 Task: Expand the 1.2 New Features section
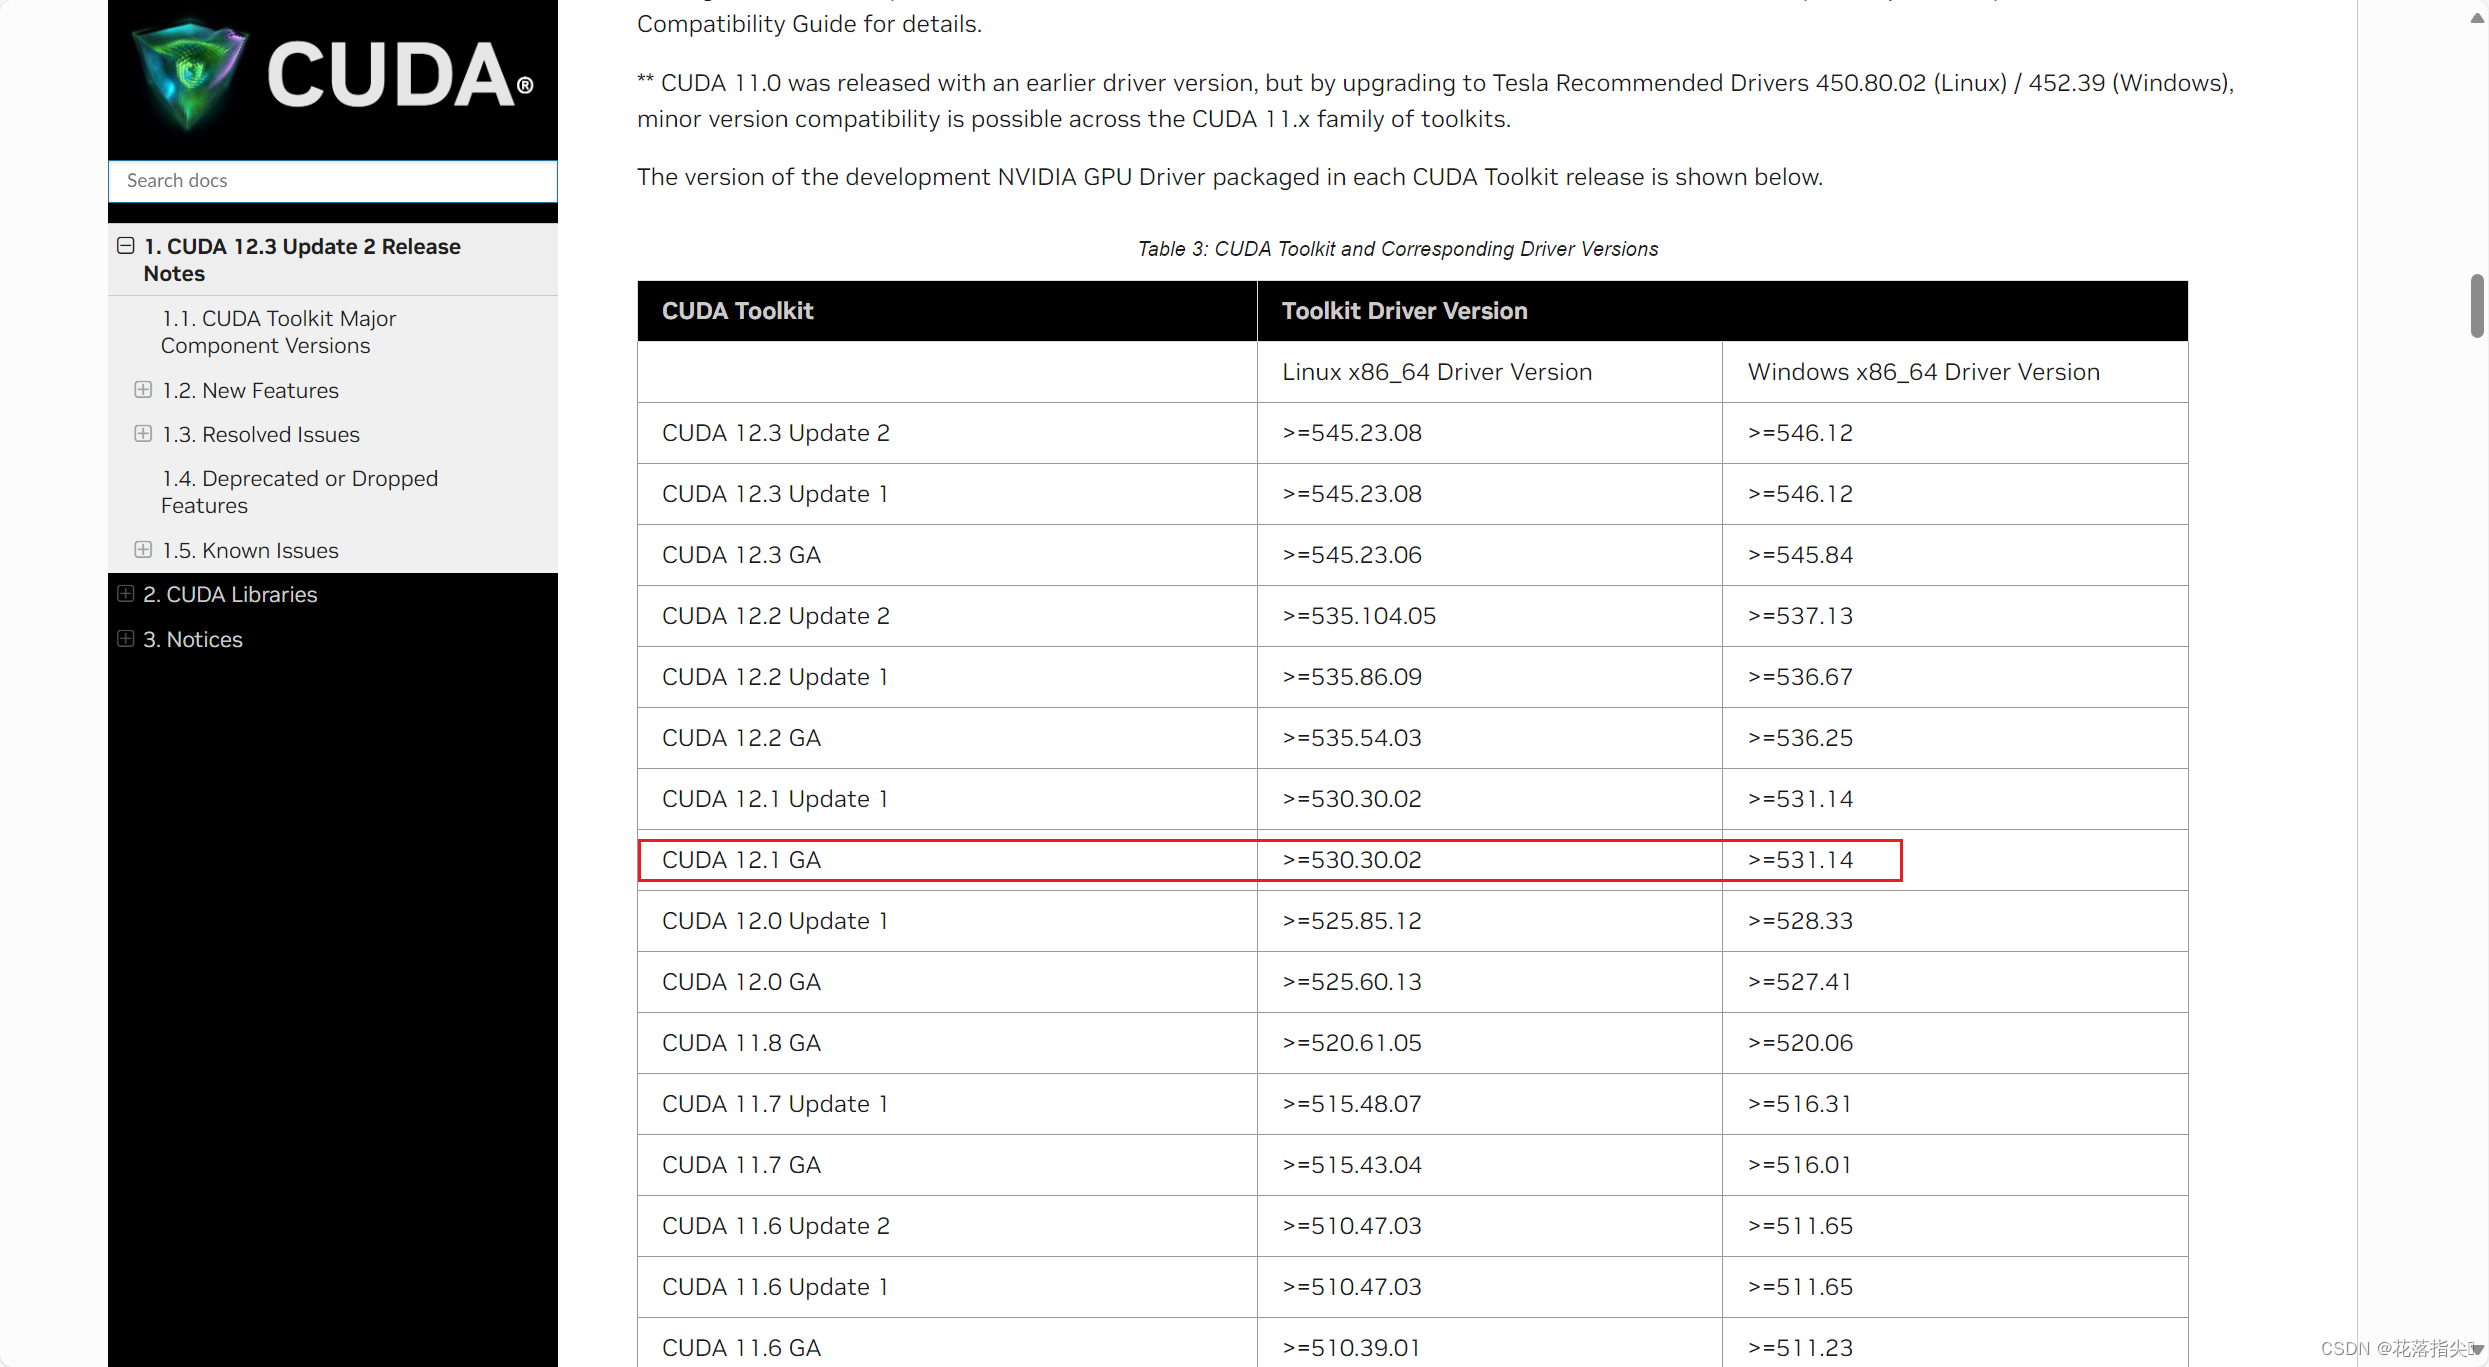click(143, 390)
